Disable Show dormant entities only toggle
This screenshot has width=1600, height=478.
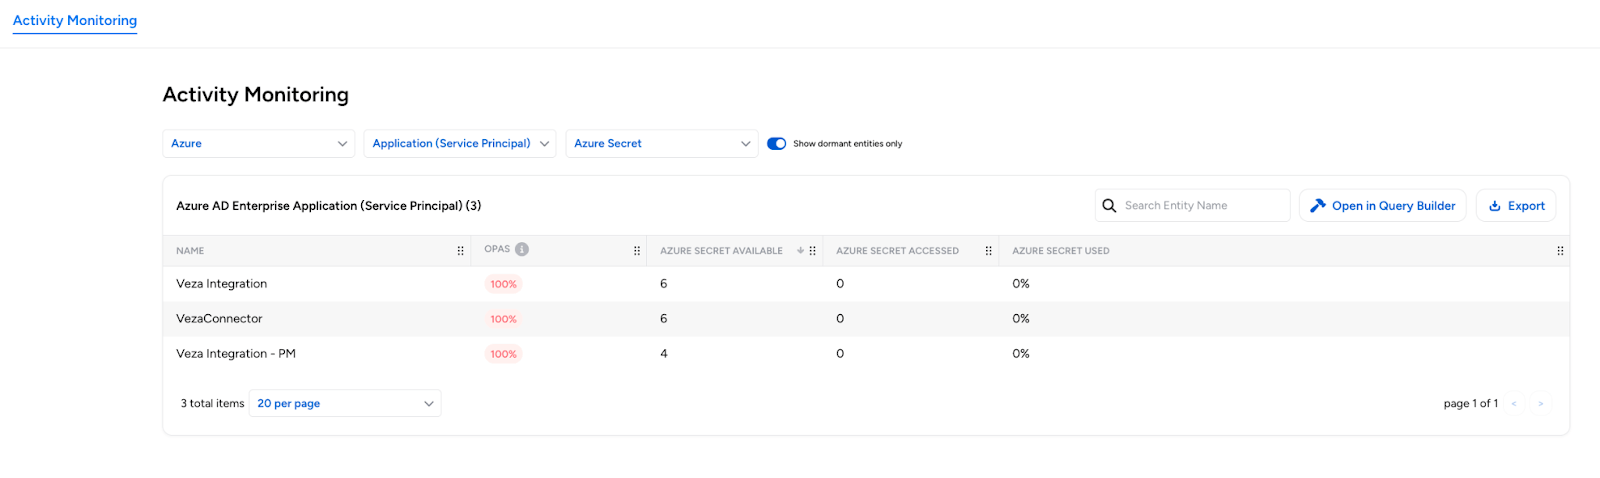tap(776, 144)
